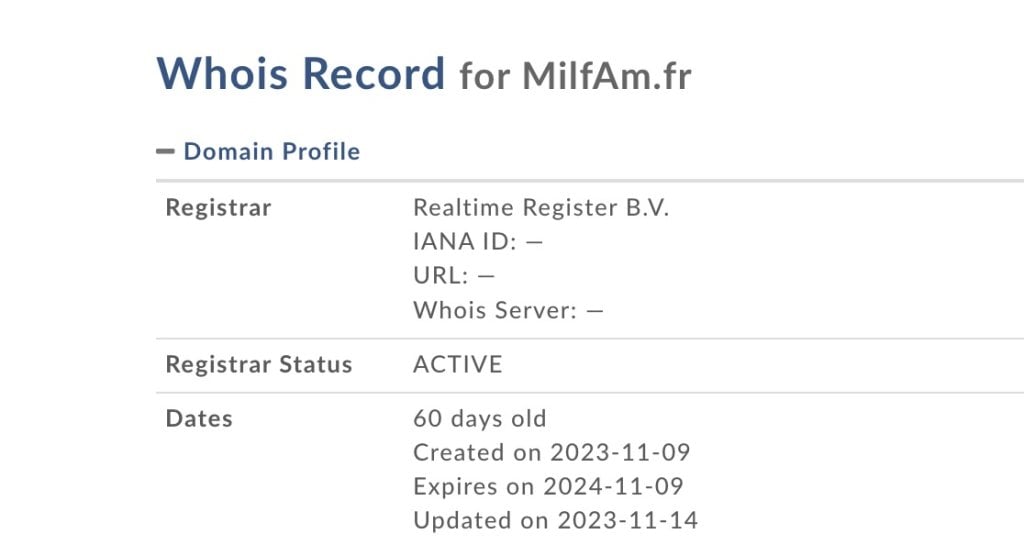Viewport: 1024px width, 545px height.
Task: Click the dash after IANA ID
Action: pyautogui.click(x=534, y=242)
